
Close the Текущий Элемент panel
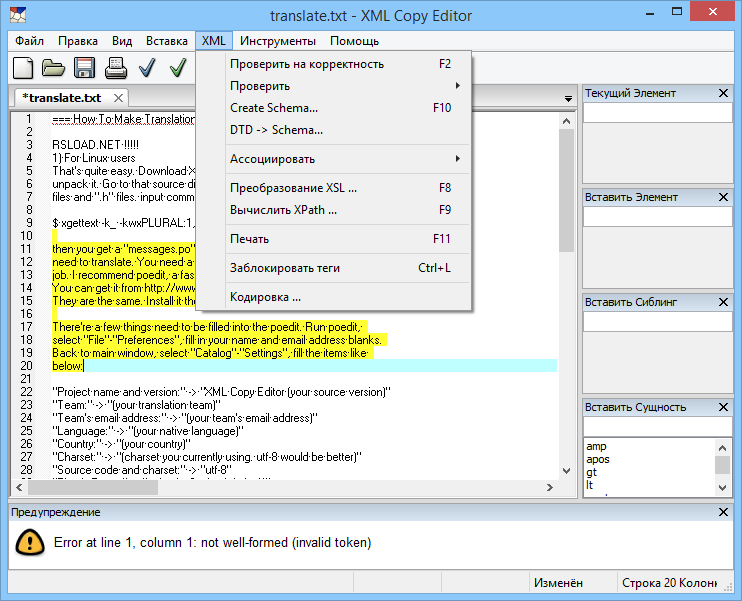723,93
